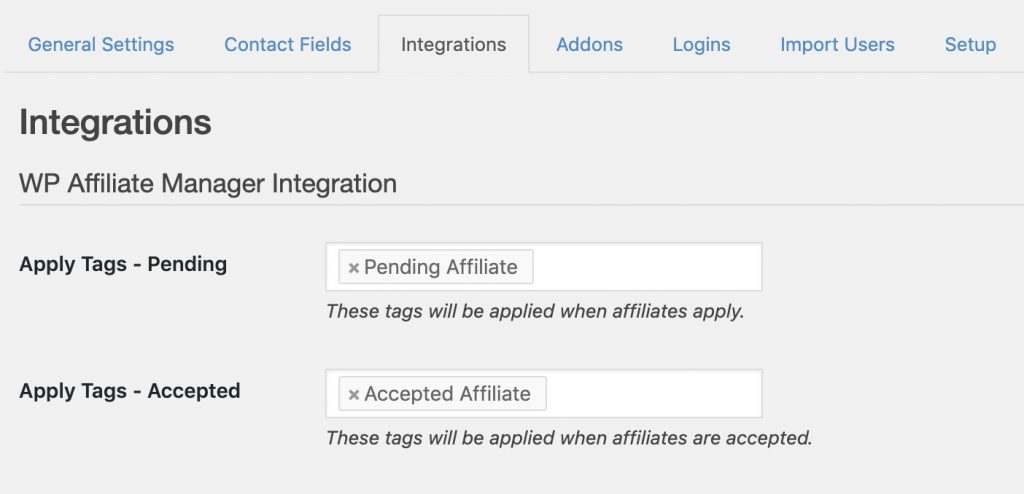Go to the Addons tab
Screen dimensions: 1024x494
590,45
